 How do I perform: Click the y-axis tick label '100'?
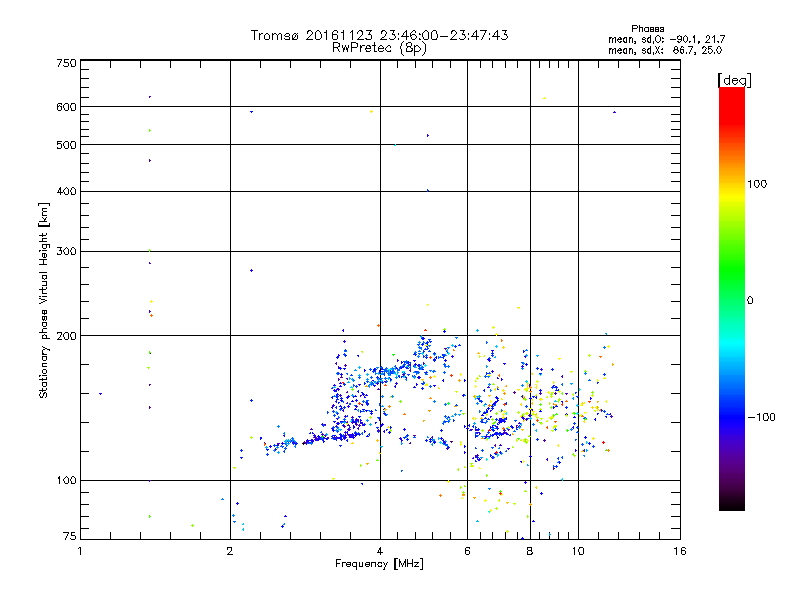tap(66, 481)
